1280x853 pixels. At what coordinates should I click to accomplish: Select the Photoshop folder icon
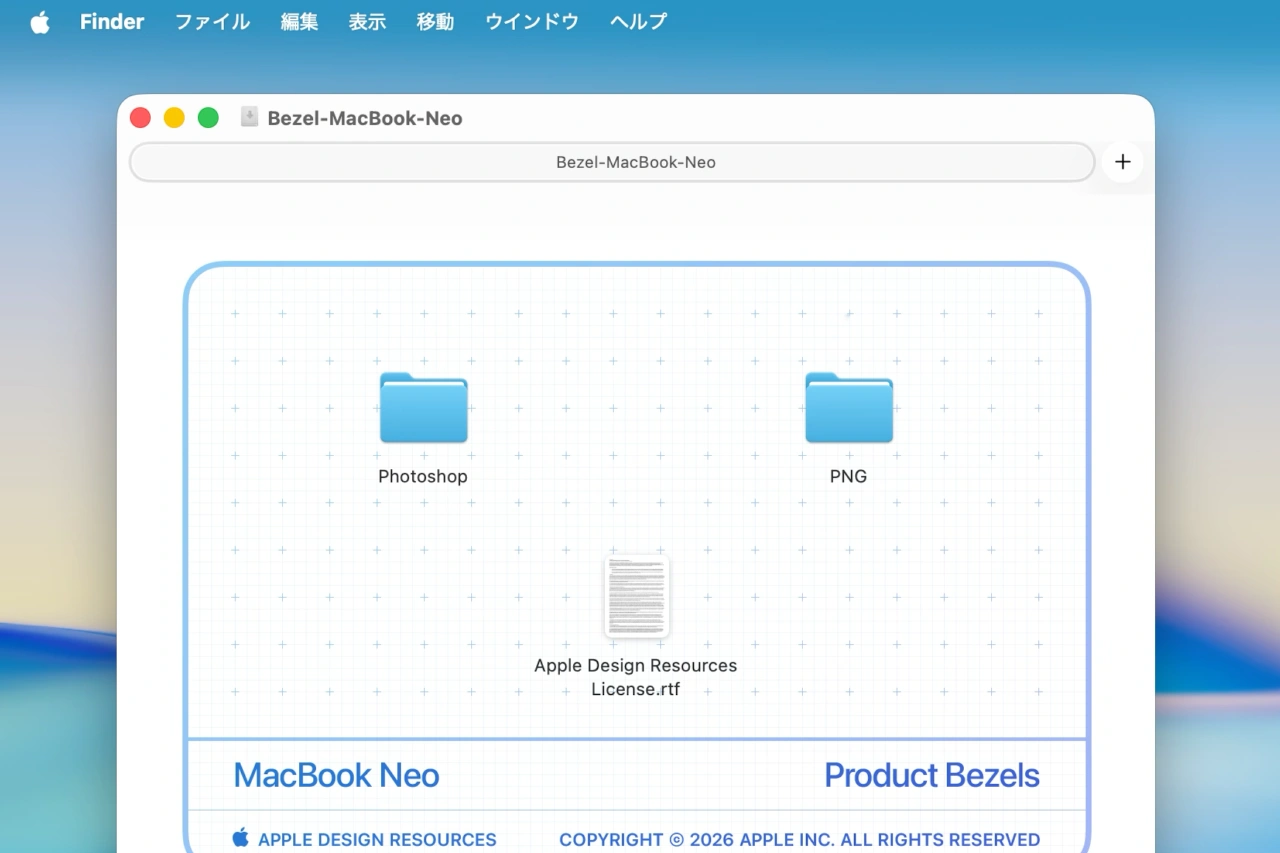[x=422, y=408]
